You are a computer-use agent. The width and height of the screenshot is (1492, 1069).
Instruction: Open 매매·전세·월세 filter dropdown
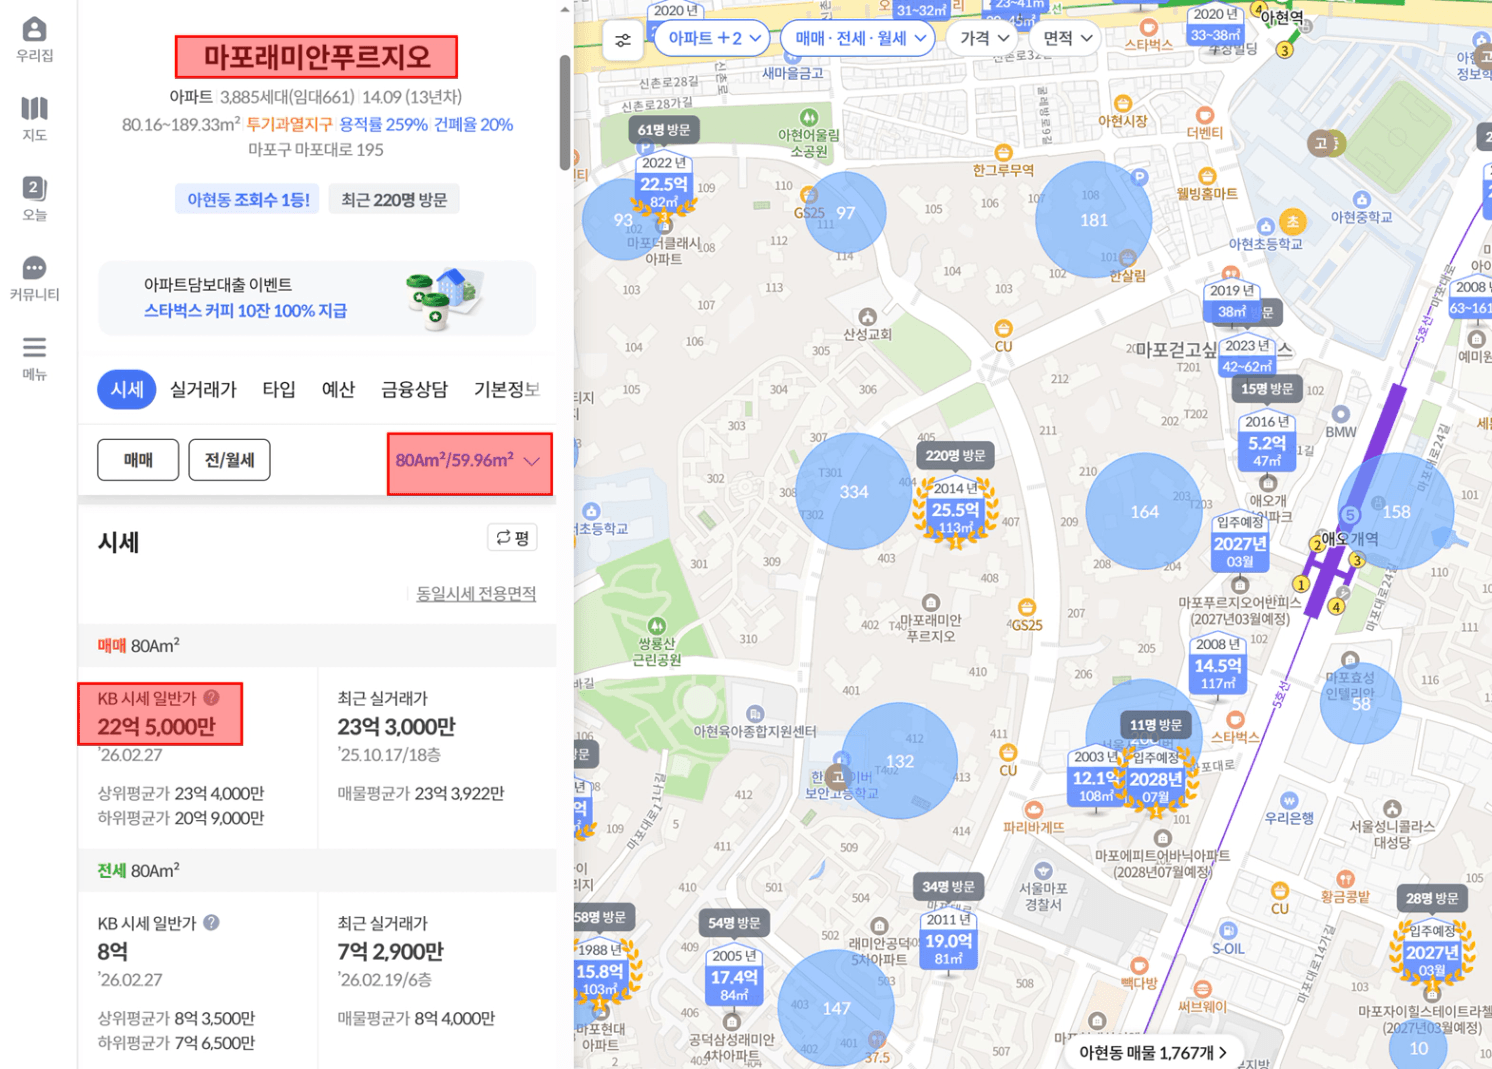click(x=857, y=39)
